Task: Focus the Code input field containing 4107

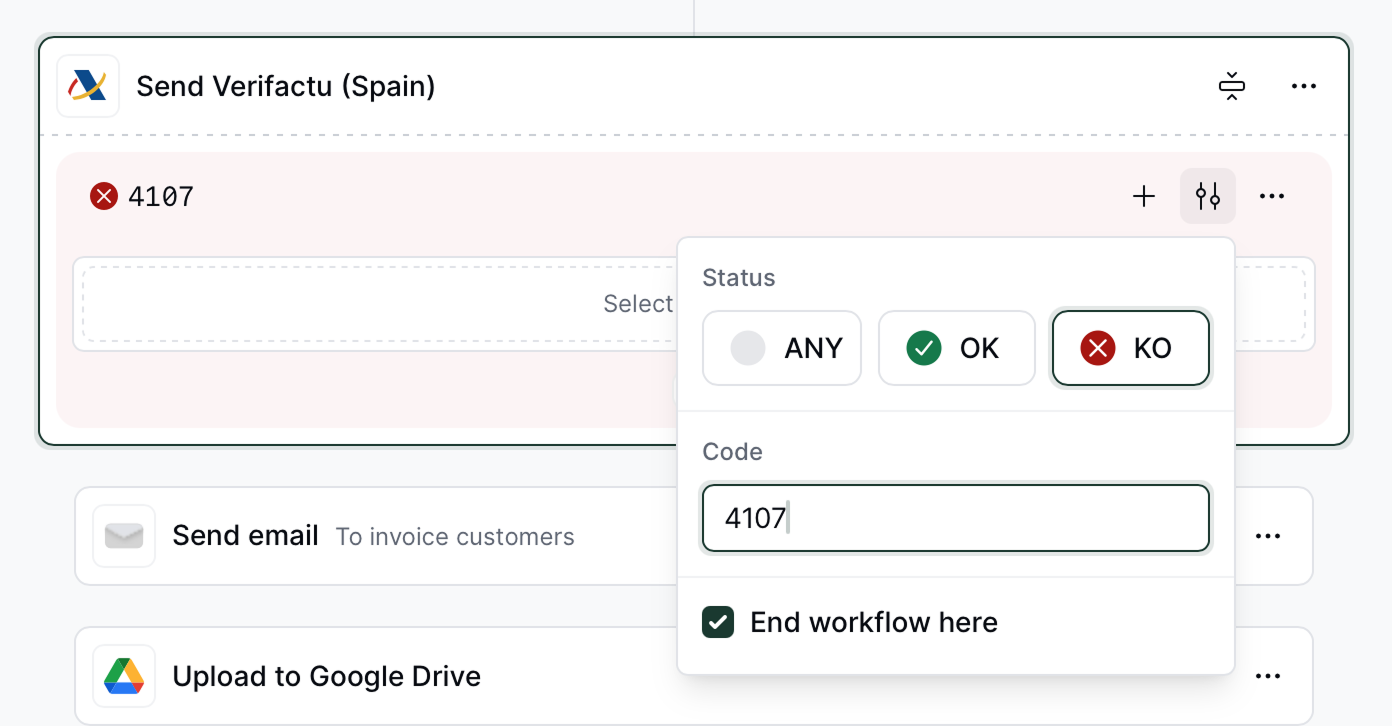Action: 956,518
